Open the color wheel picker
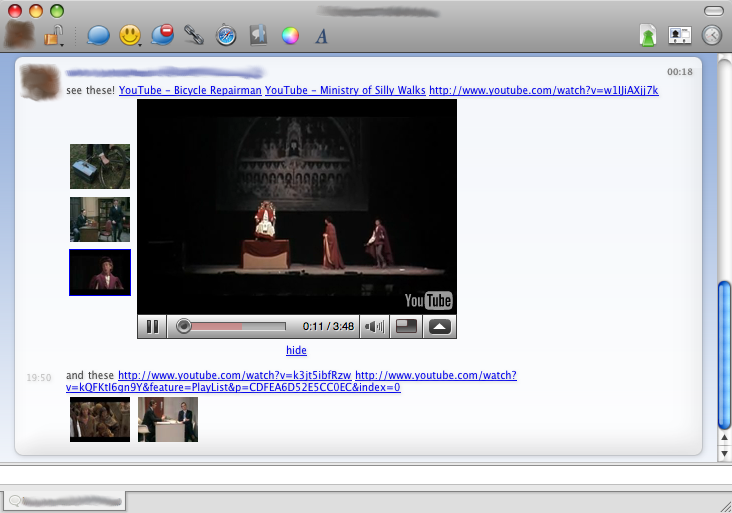 point(290,35)
